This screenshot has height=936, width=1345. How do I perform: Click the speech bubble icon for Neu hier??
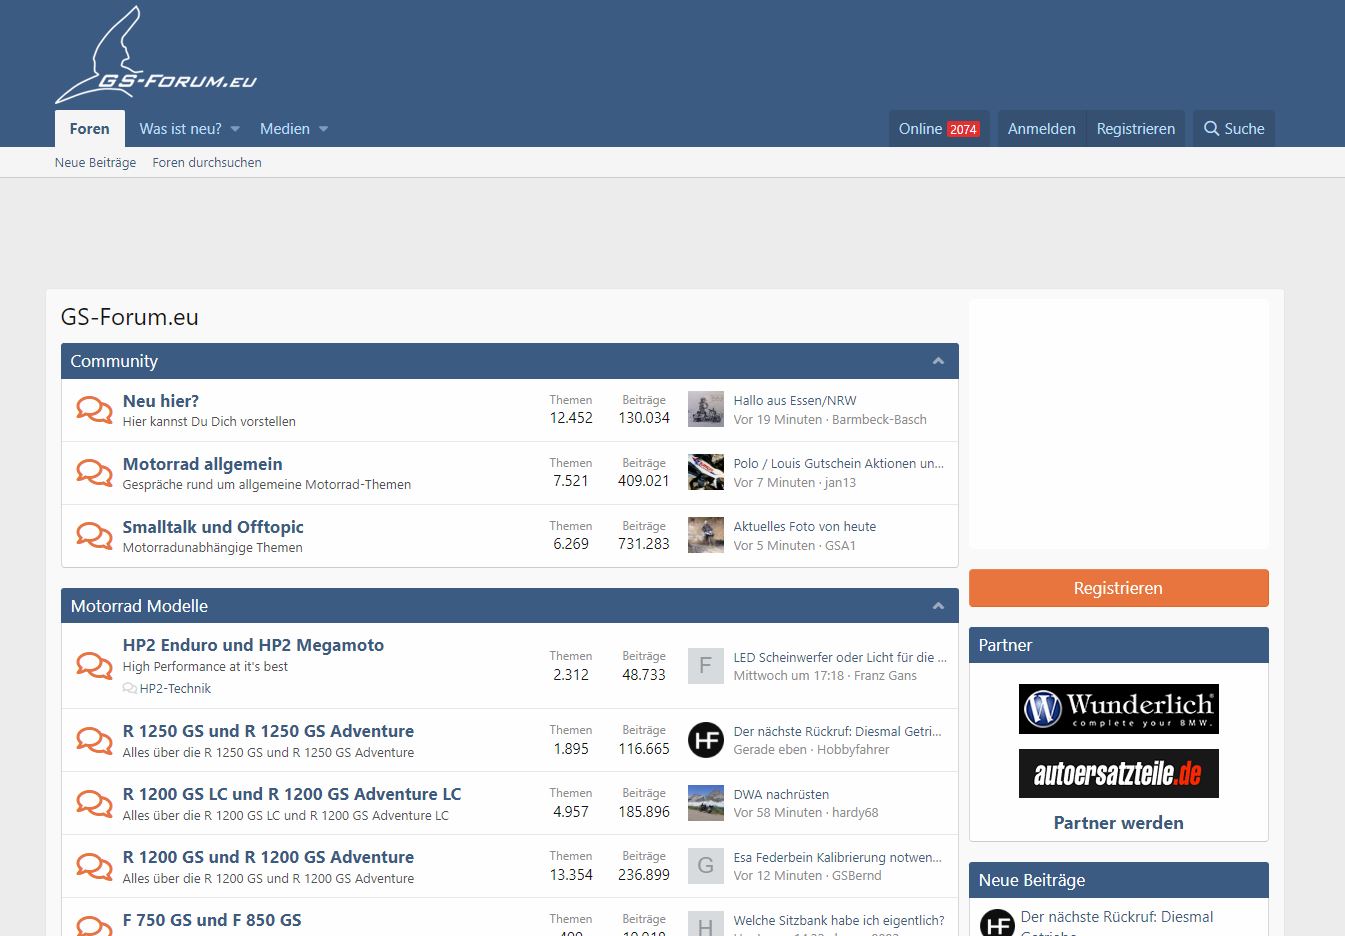pos(94,410)
